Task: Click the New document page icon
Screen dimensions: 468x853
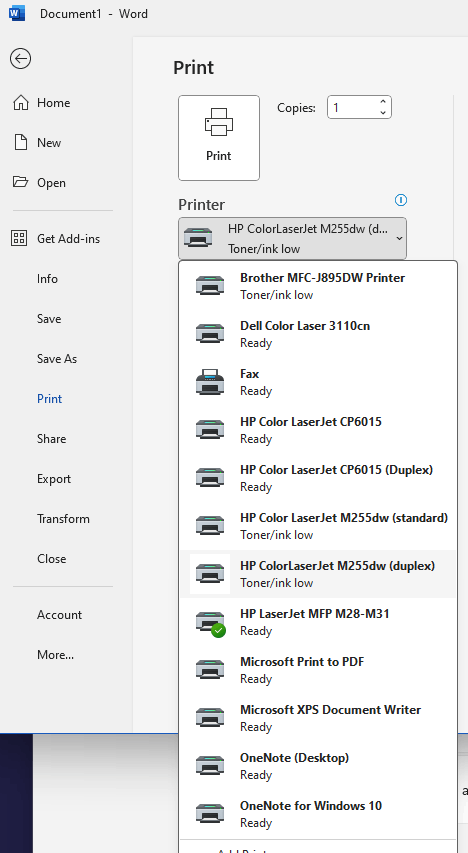Action: tap(21, 143)
